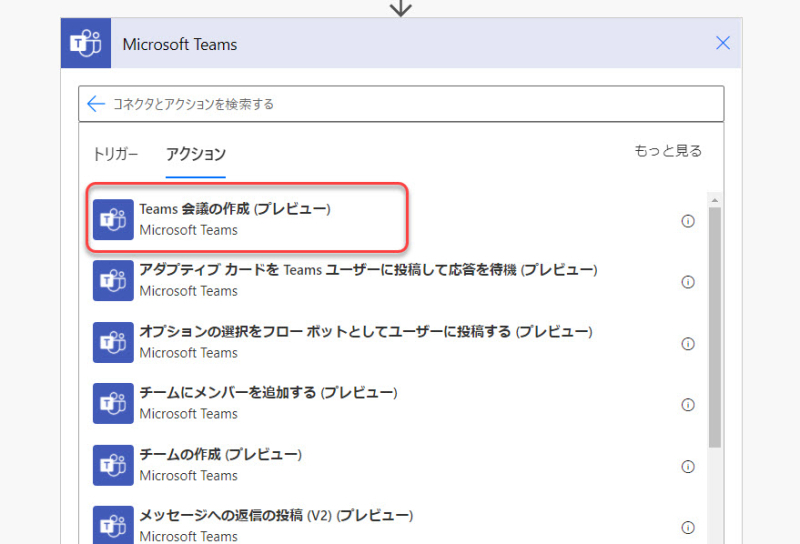Close the Microsoft Teams action panel
The height and width of the screenshot is (544, 800).
(722, 43)
